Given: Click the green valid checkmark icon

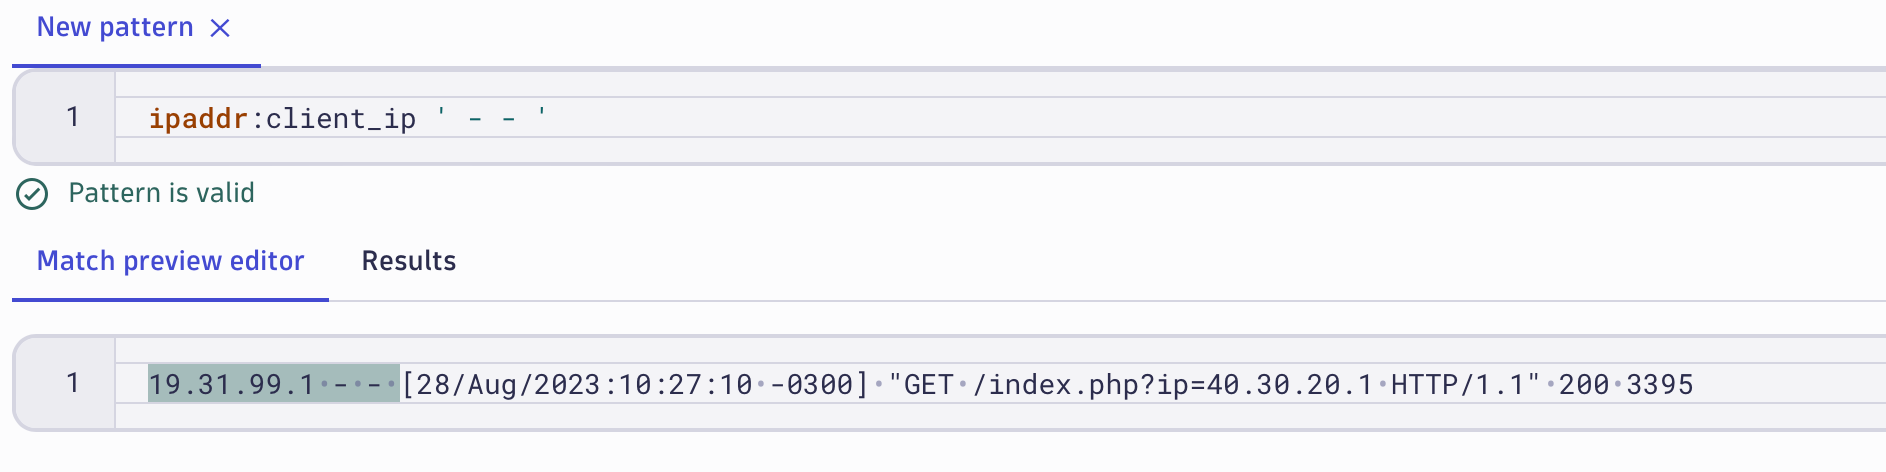Looking at the screenshot, I should tap(32, 193).
